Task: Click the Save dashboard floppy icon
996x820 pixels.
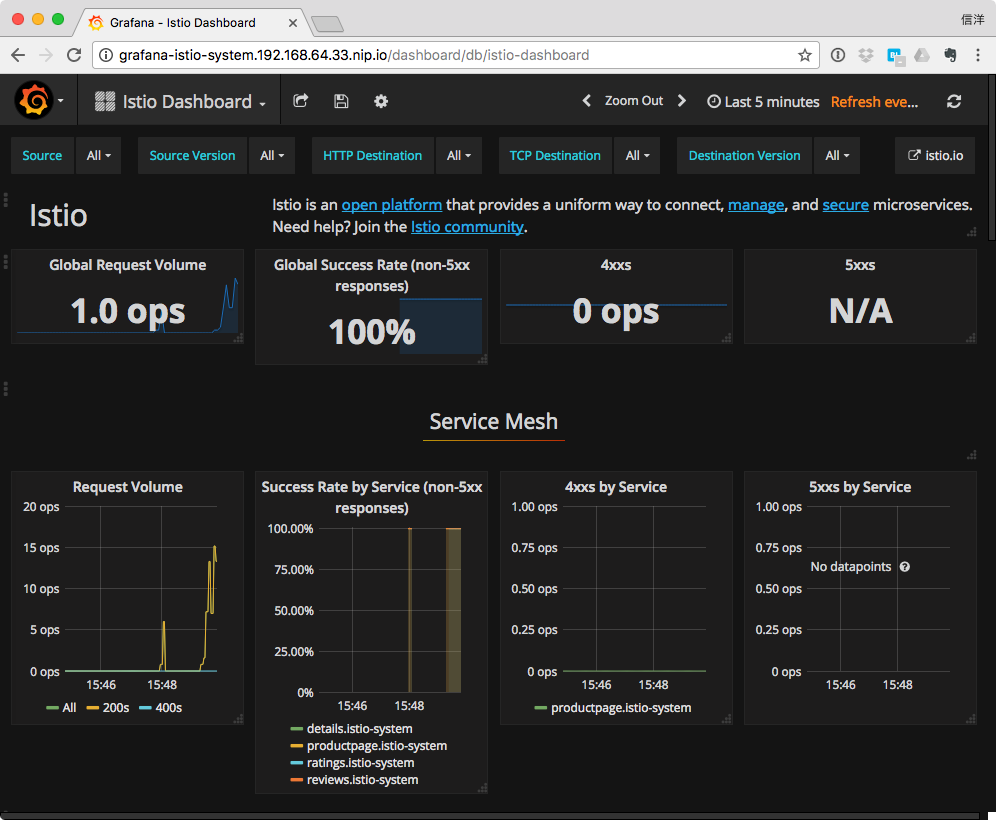Action: (341, 101)
